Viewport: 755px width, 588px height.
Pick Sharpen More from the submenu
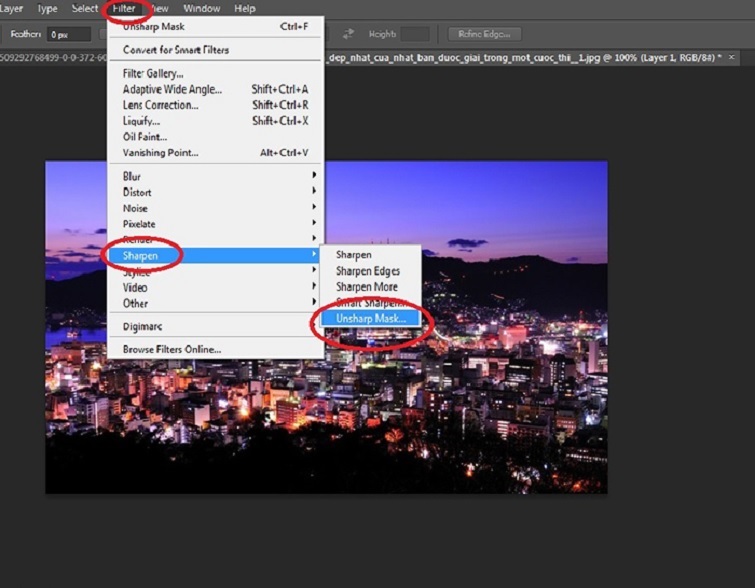[x=366, y=287]
